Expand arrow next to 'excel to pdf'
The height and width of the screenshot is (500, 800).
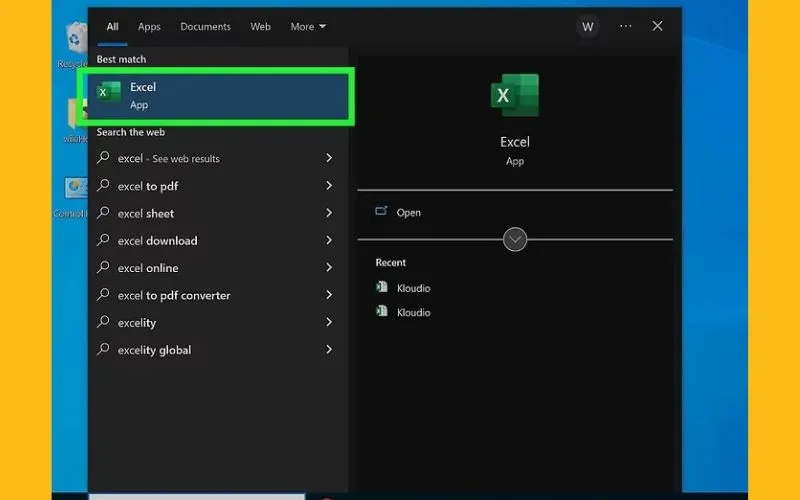point(329,186)
